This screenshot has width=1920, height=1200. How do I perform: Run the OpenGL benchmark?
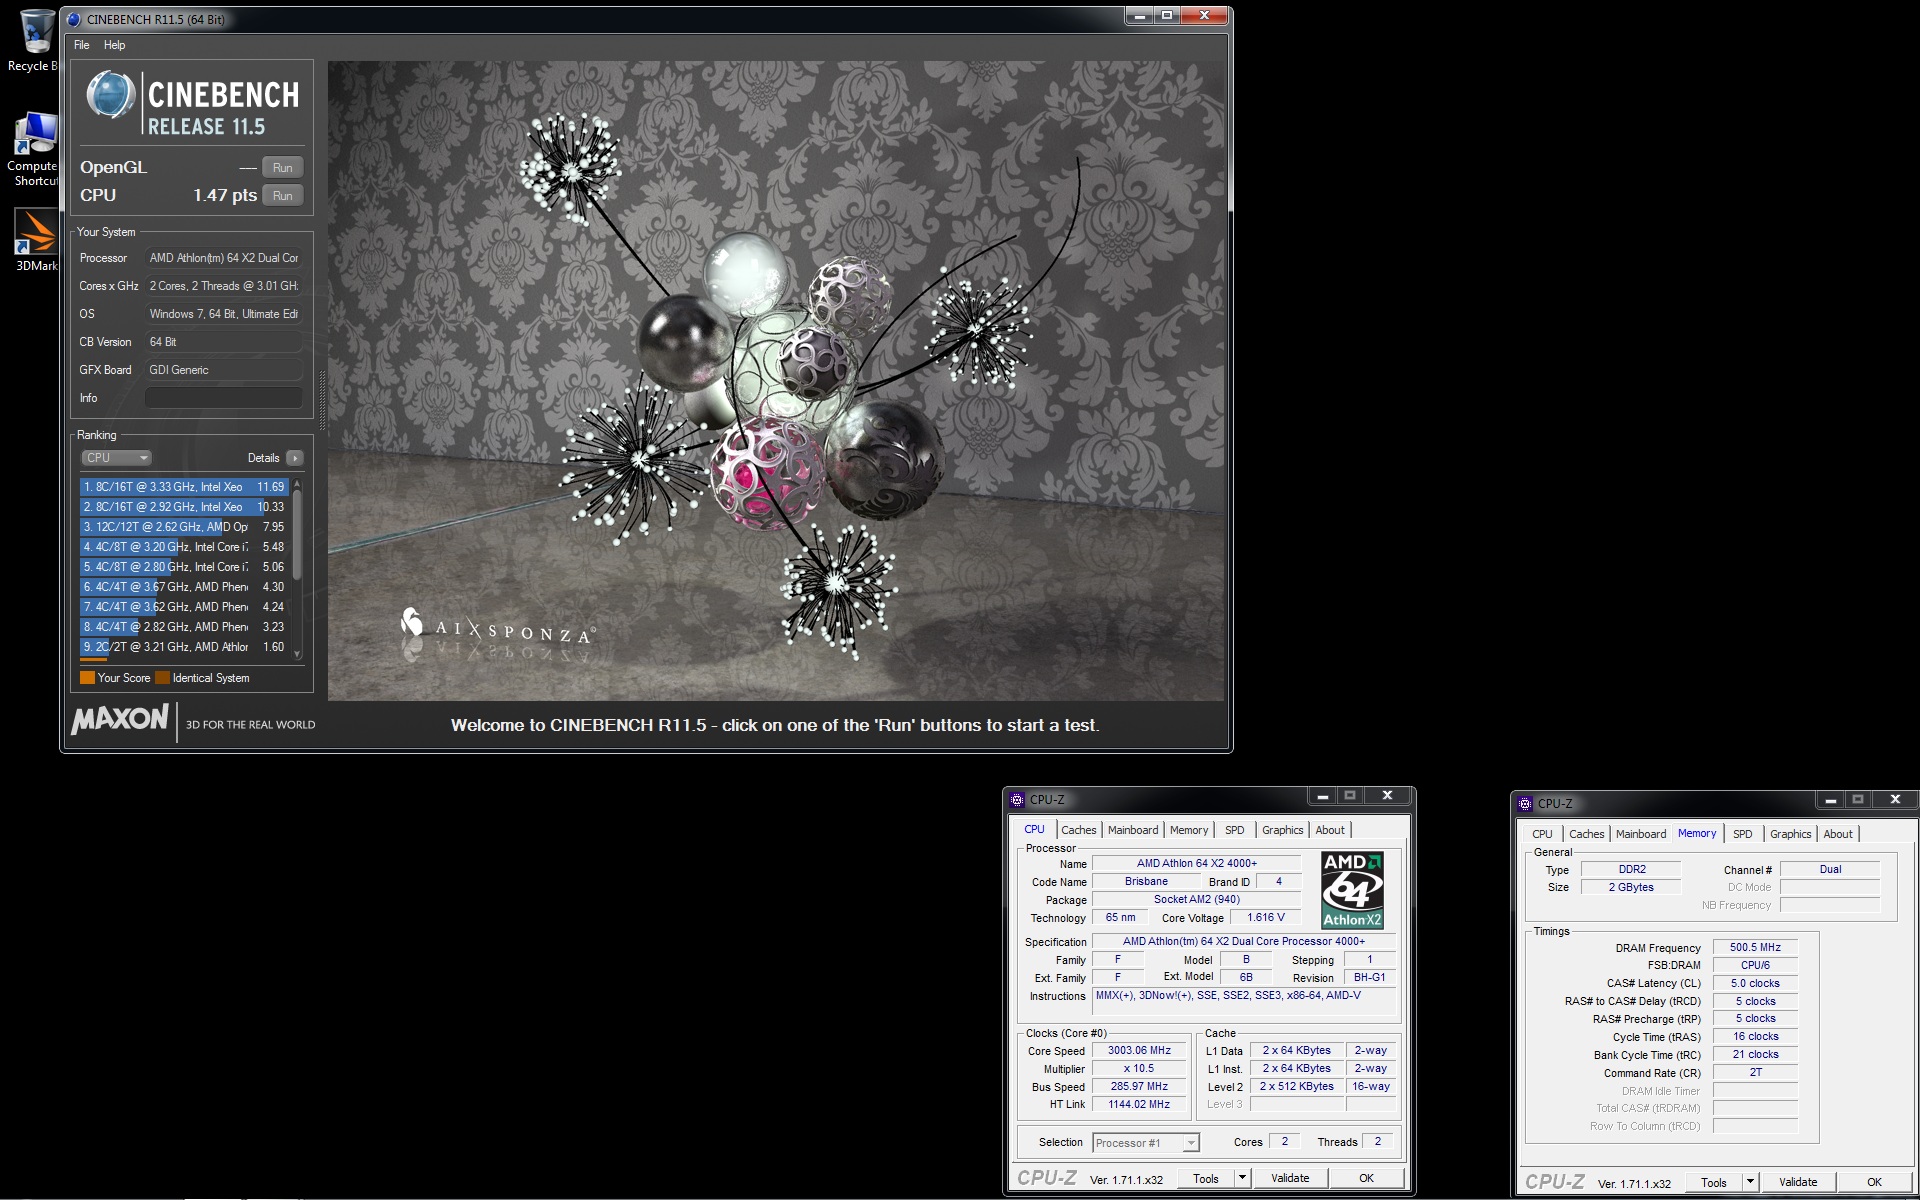coord(283,168)
